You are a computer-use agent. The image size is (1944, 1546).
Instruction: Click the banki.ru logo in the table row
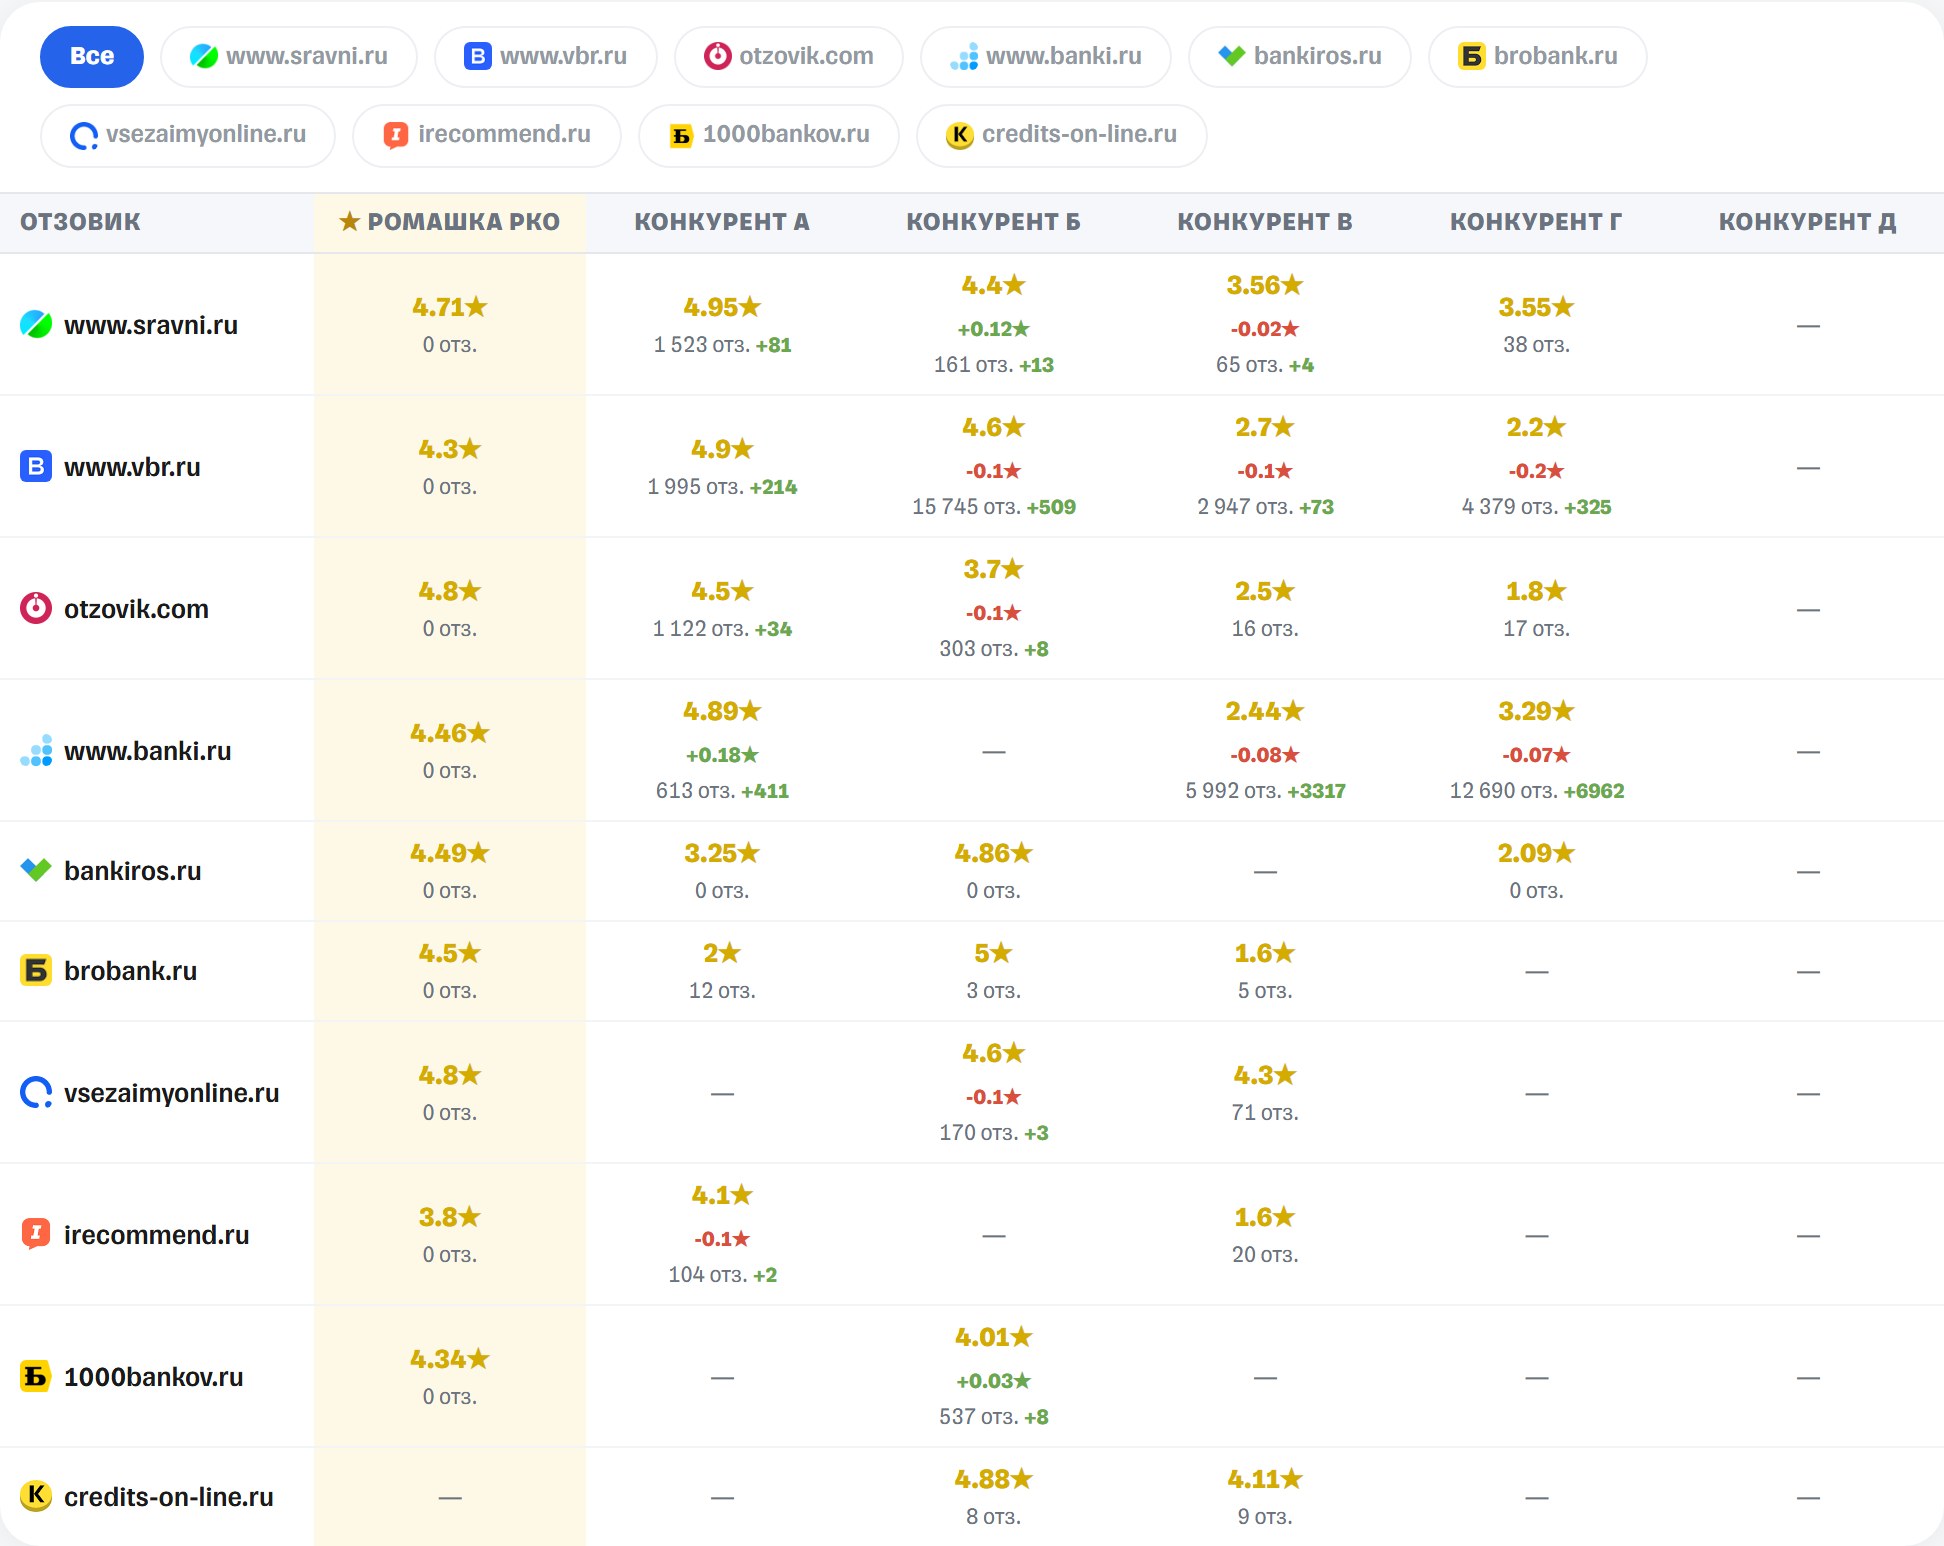(x=36, y=751)
